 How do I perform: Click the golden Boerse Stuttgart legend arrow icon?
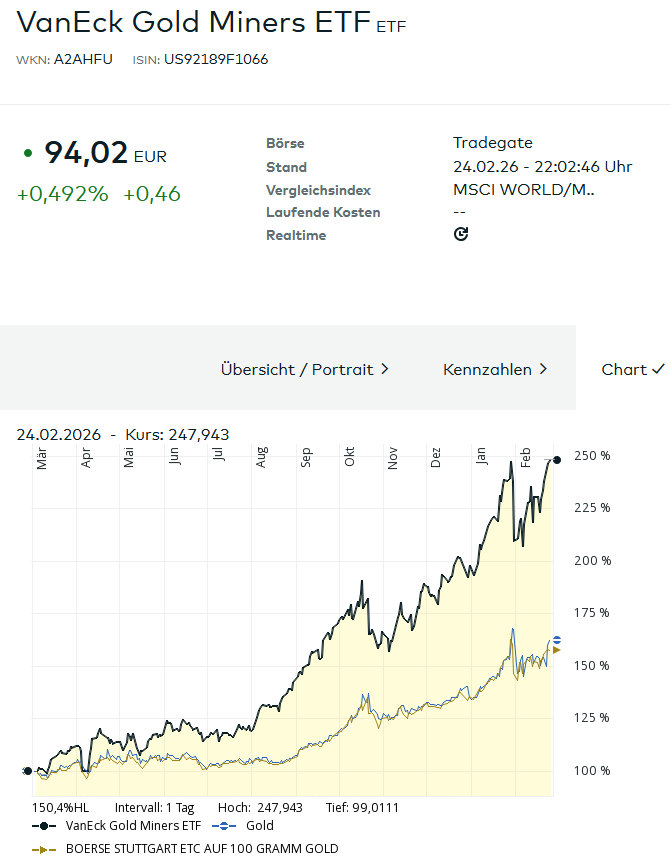click(x=44, y=849)
